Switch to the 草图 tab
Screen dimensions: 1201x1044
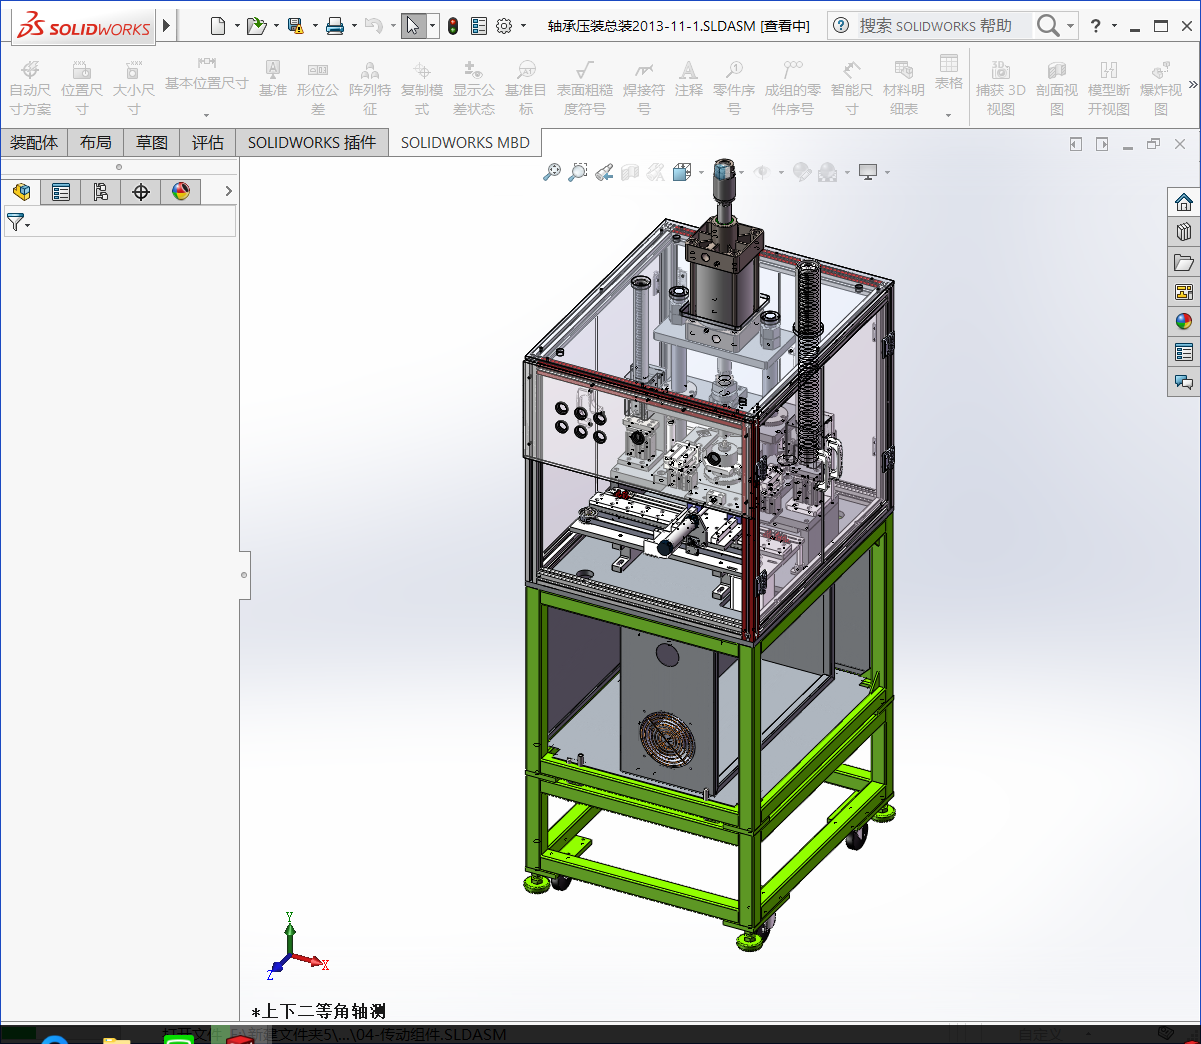[152, 143]
